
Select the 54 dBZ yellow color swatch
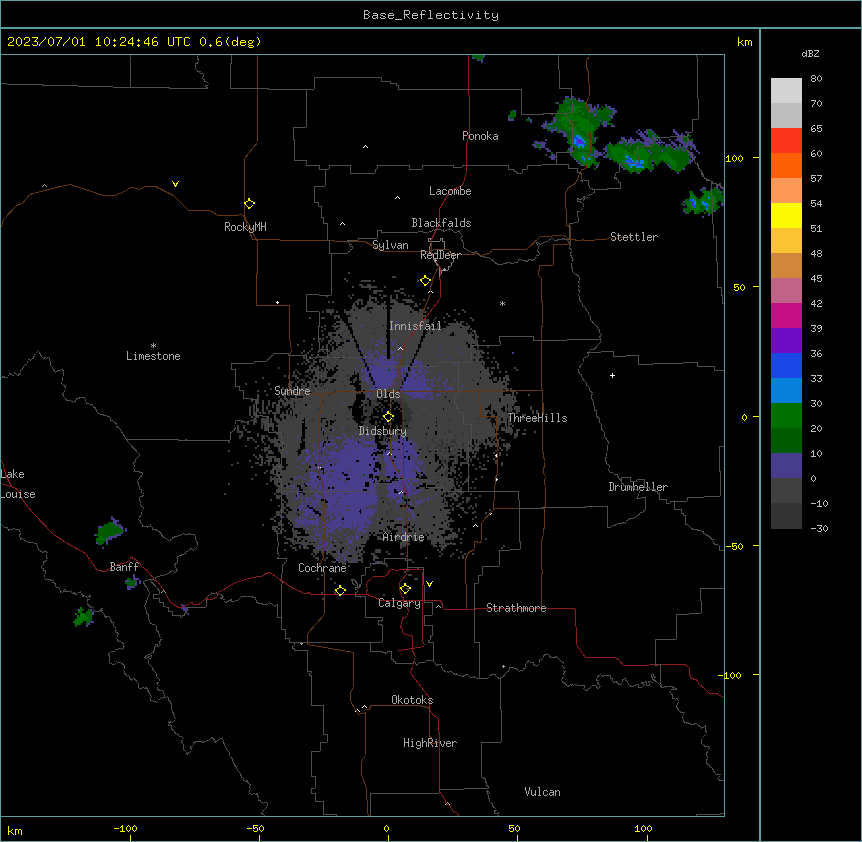786,215
